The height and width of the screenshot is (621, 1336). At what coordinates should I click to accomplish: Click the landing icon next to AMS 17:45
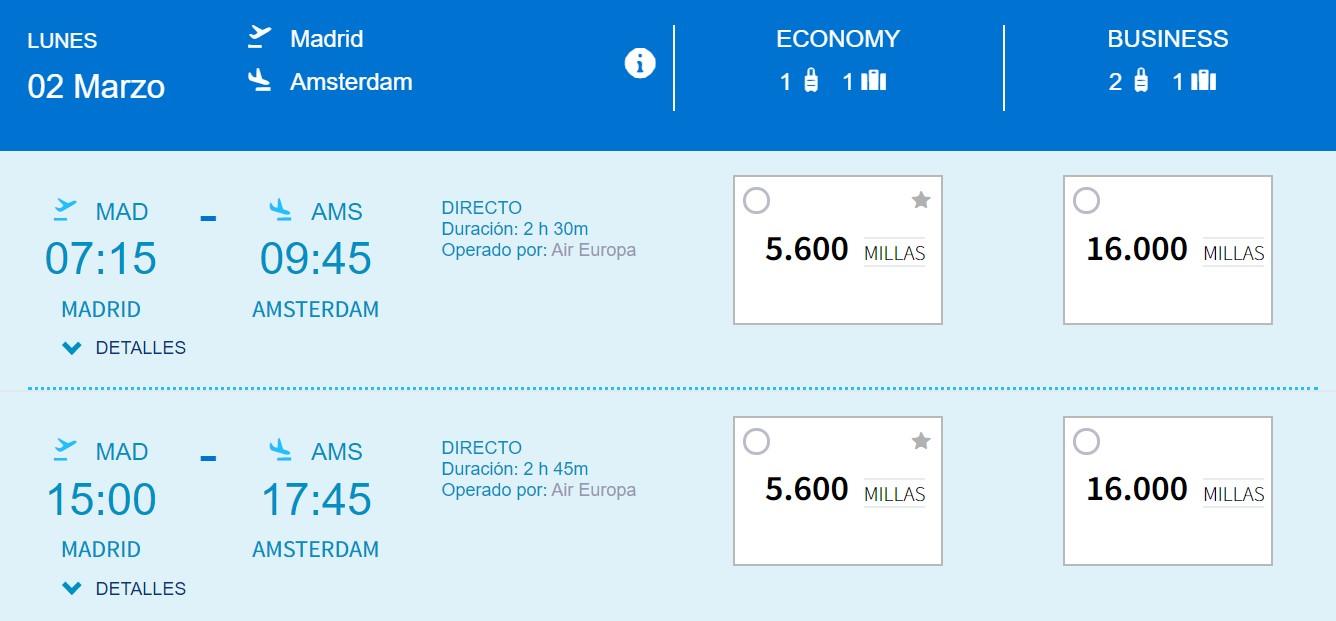point(281,450)
